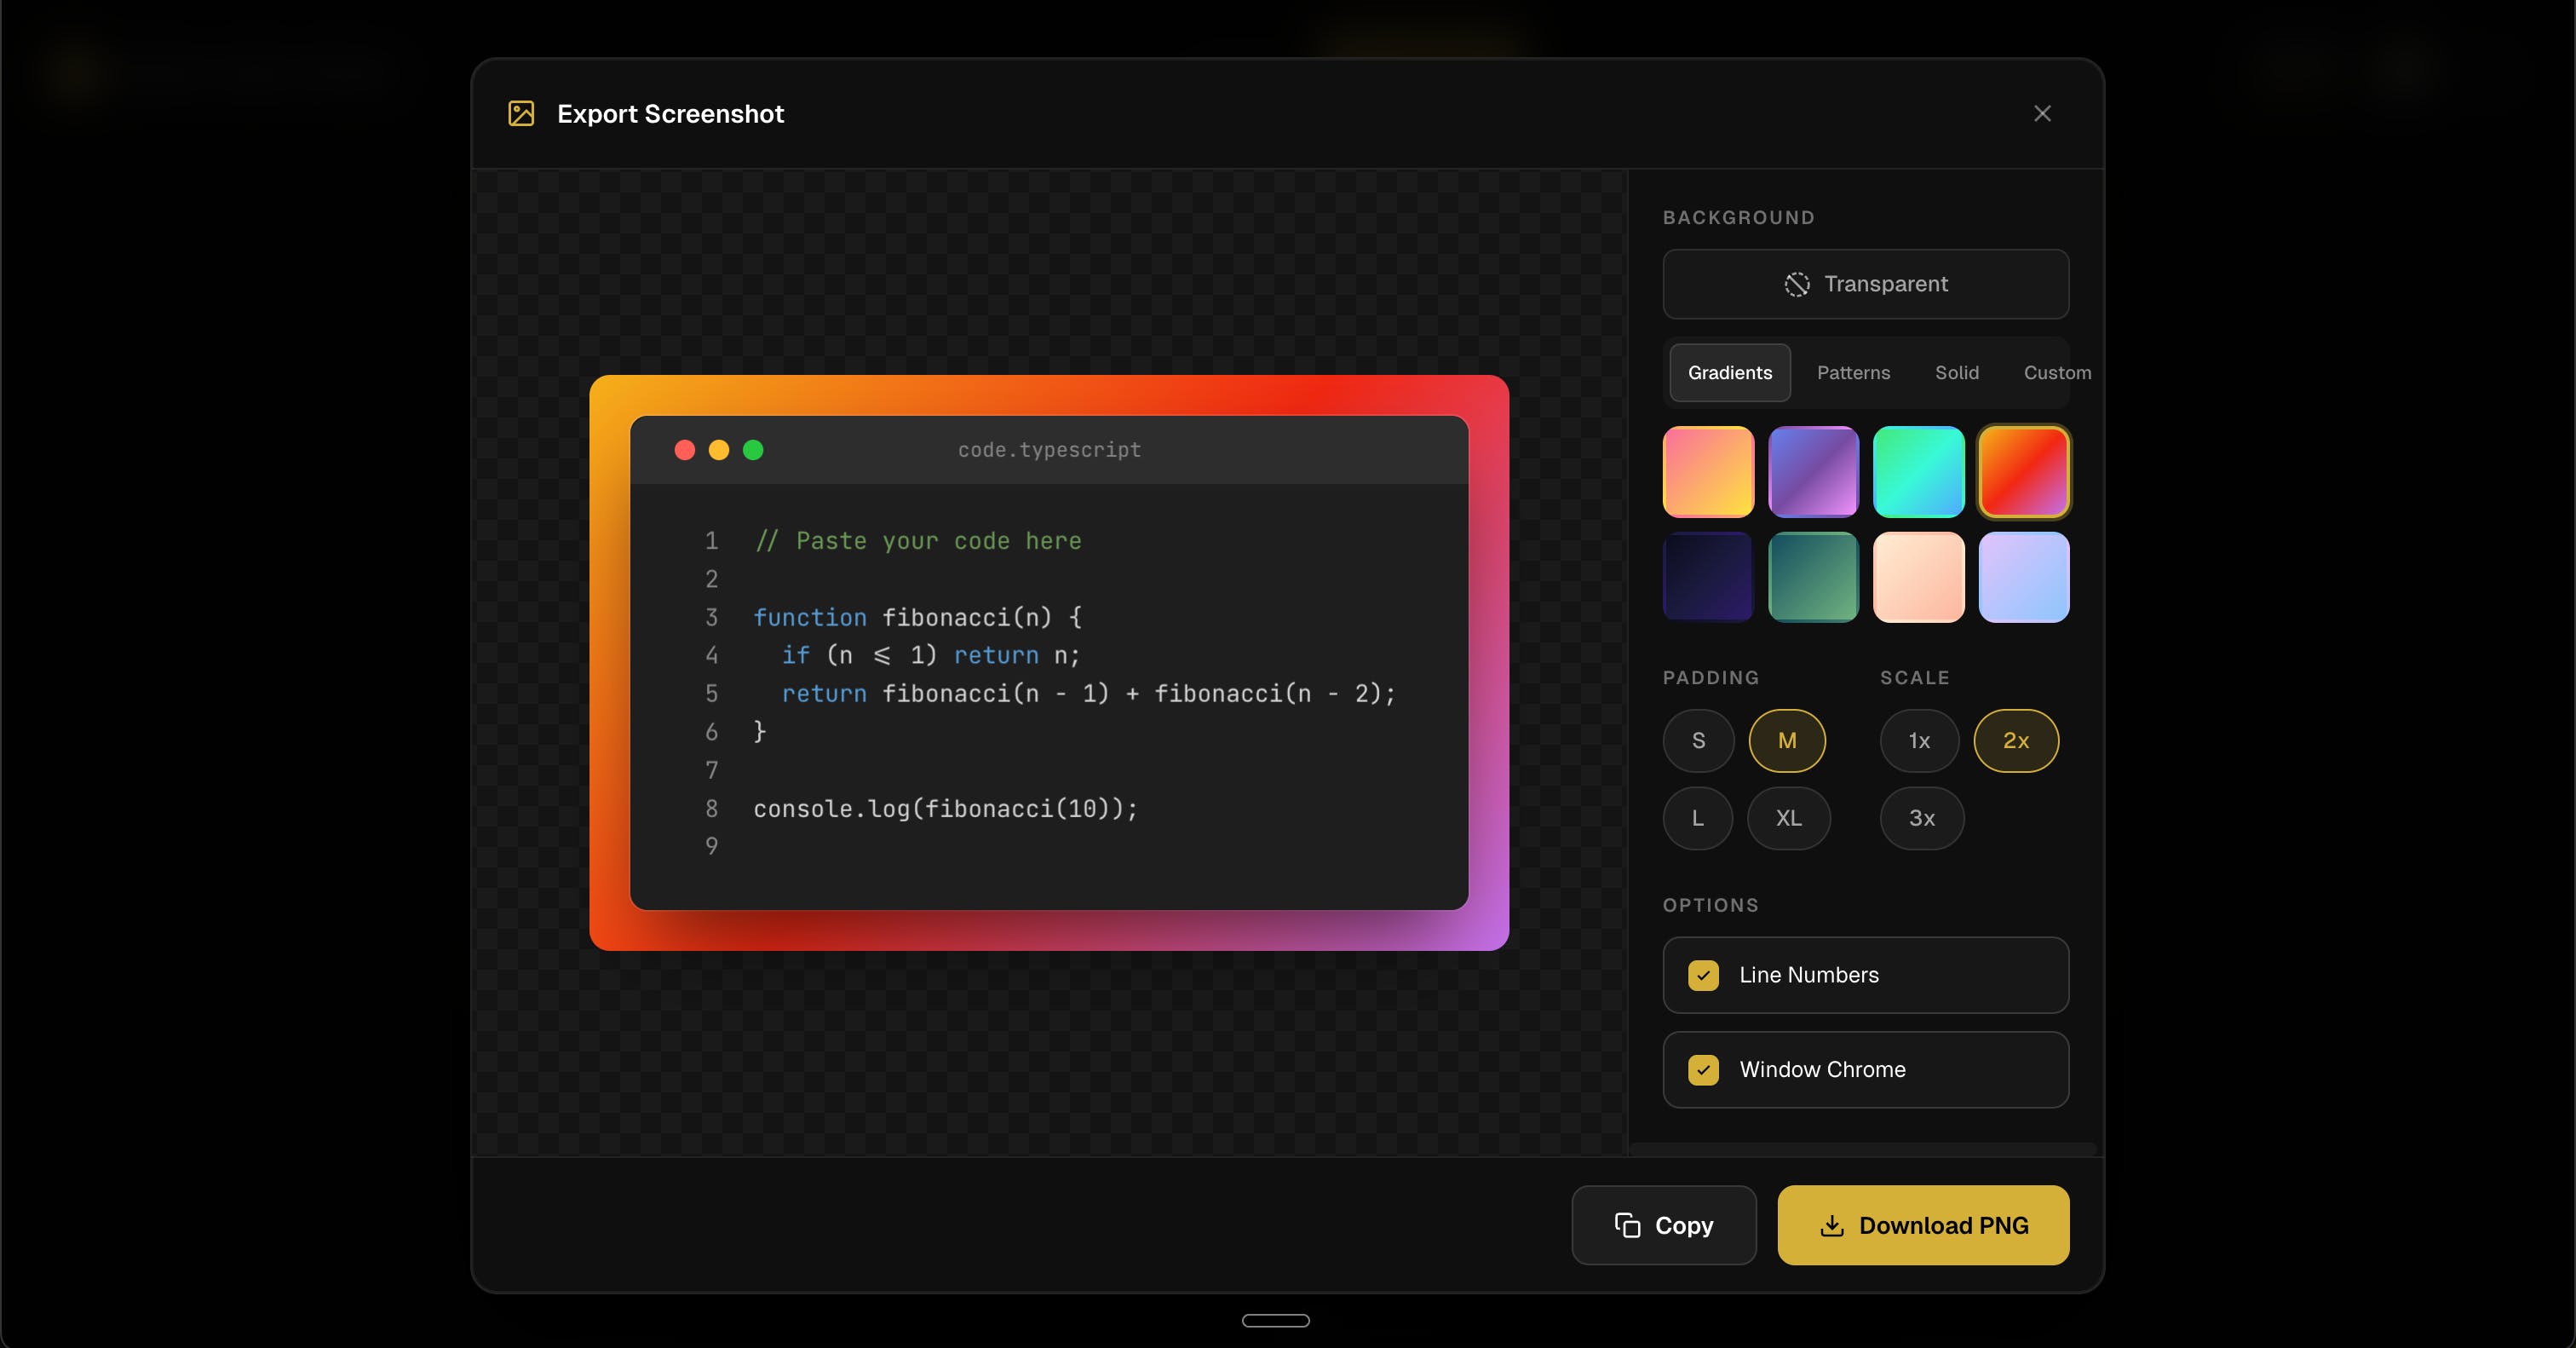Set export scale to 3x
The width and height of the screenshot is (2576, 1348).
pyautogui.click(x=1921, y=818)
